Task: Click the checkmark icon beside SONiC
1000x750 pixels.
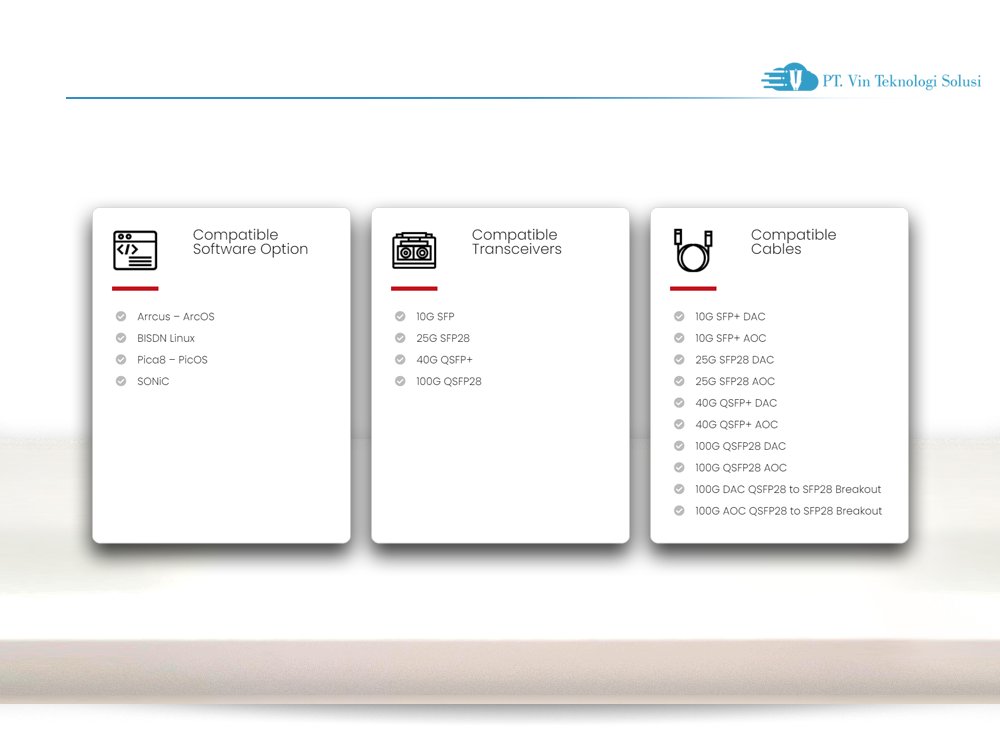Action: pyautogui.click(x=121, y=381)
